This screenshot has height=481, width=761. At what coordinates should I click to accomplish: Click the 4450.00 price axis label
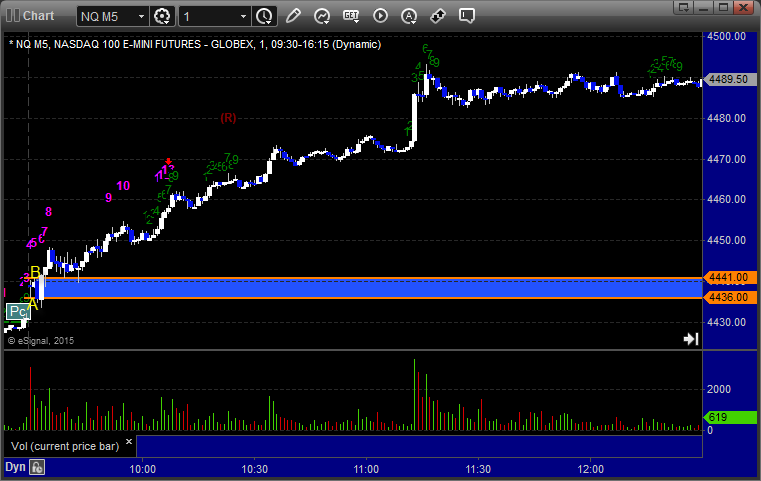(x=727, y=240)
